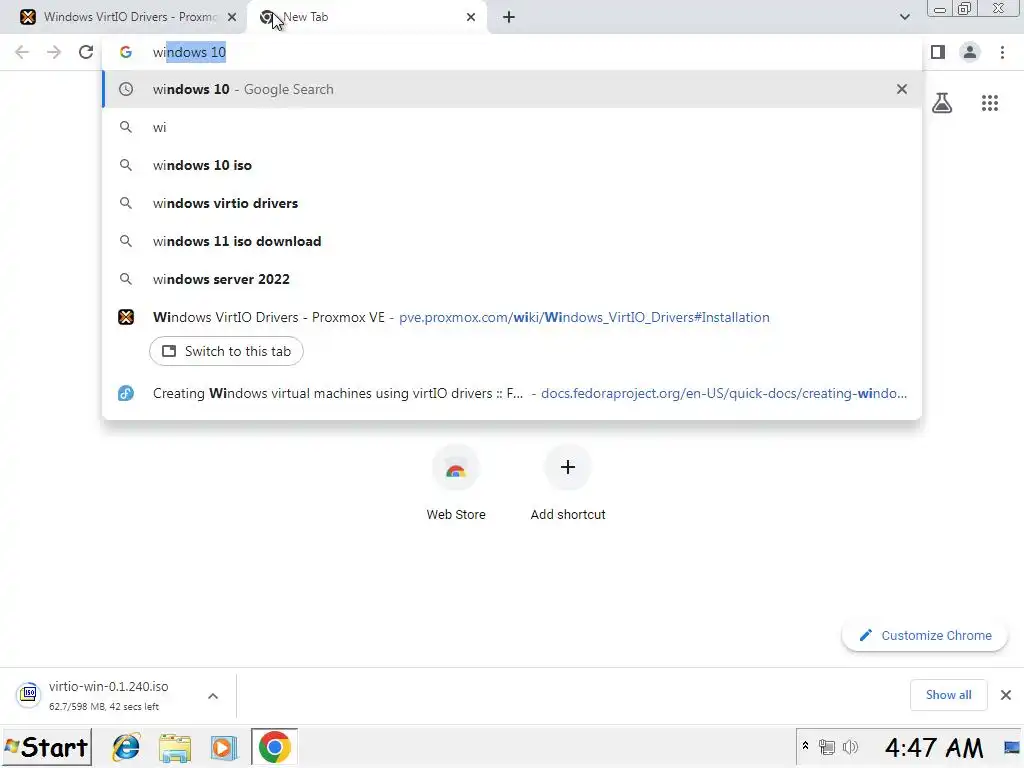Click the Google G icon in address bar
Screen dimensions: 1024x768
point(126,52)
